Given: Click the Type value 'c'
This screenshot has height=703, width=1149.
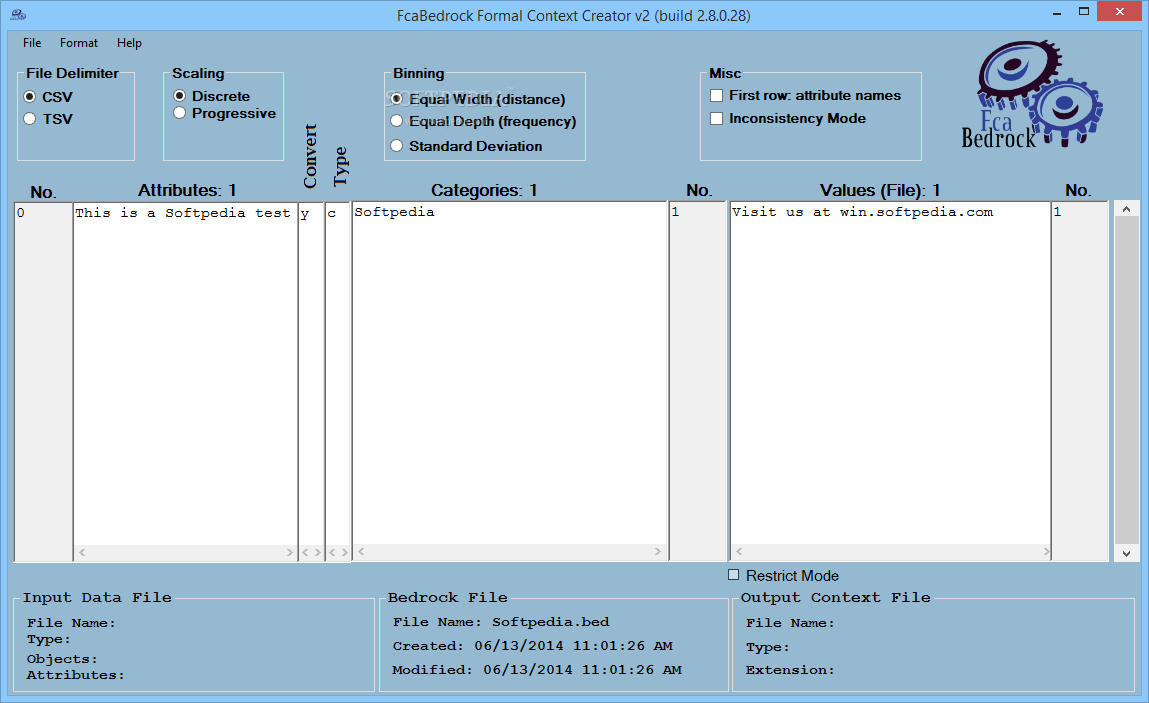Looking at the screenshot, I should point(332,213).
